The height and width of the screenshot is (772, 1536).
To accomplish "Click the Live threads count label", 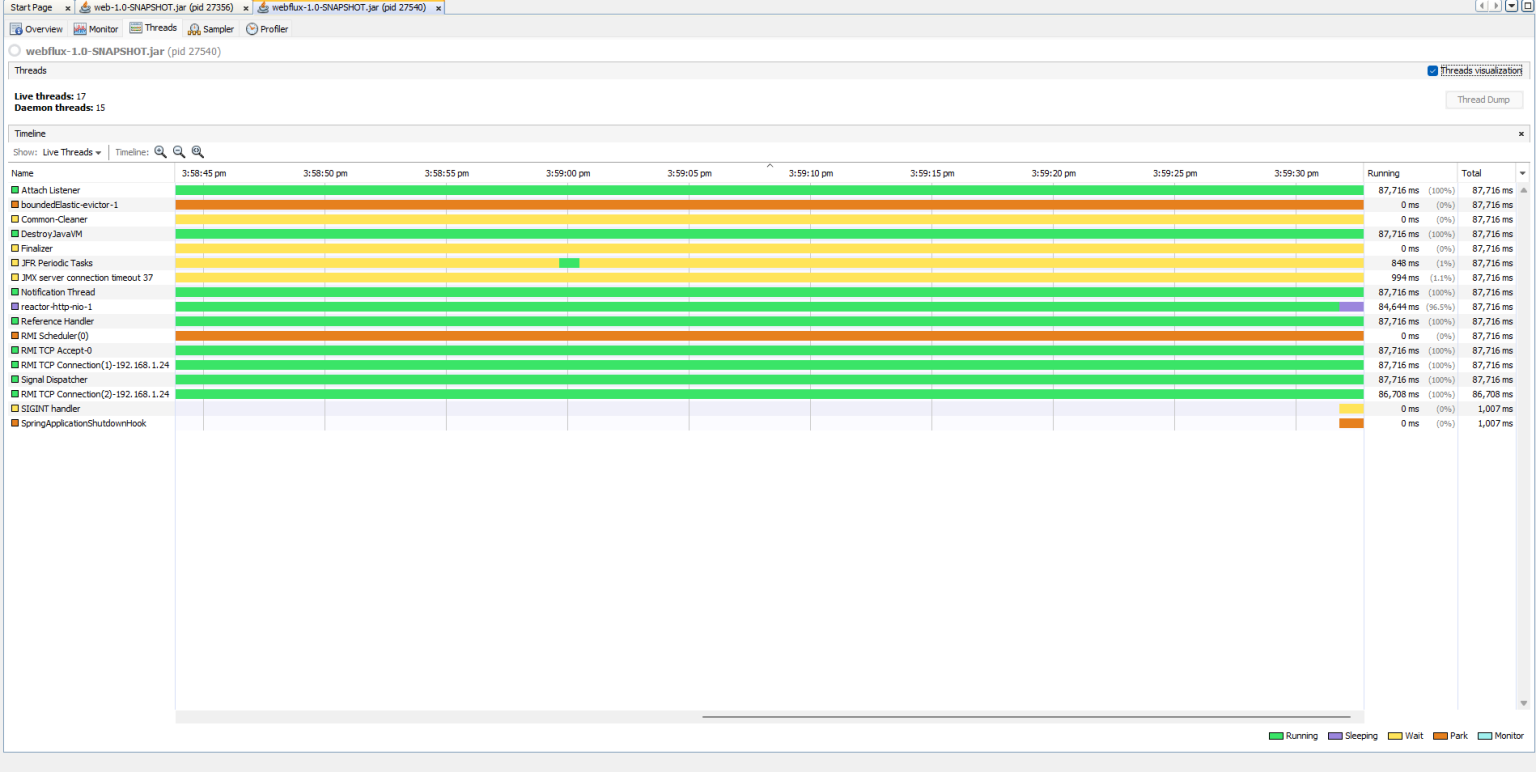I will 50,97.
